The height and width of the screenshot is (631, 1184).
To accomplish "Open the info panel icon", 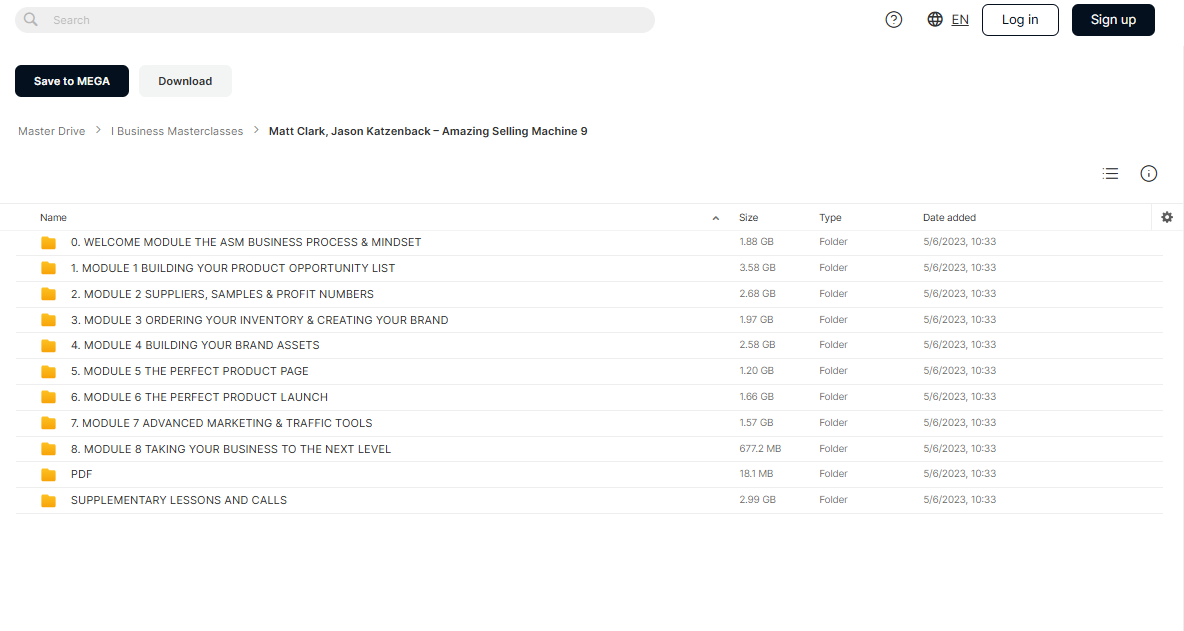I will coord(1149,174).
